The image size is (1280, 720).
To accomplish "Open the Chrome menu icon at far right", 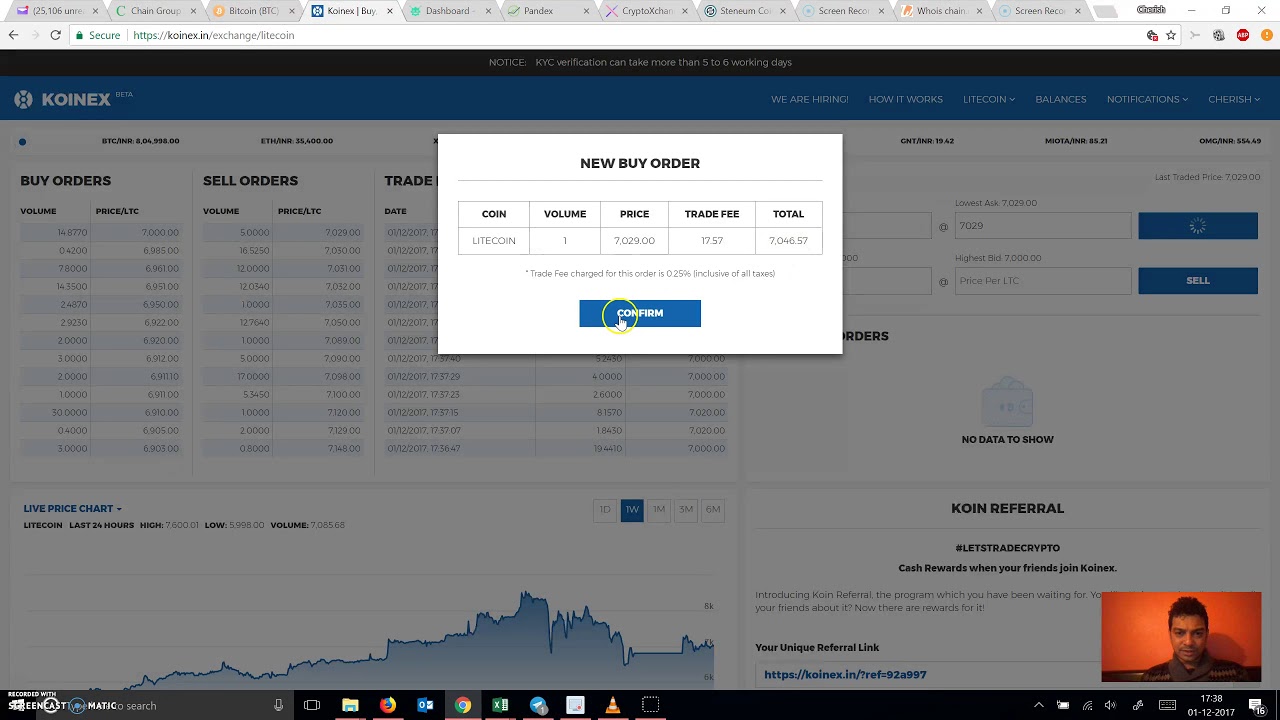I will click(1267, 35).
